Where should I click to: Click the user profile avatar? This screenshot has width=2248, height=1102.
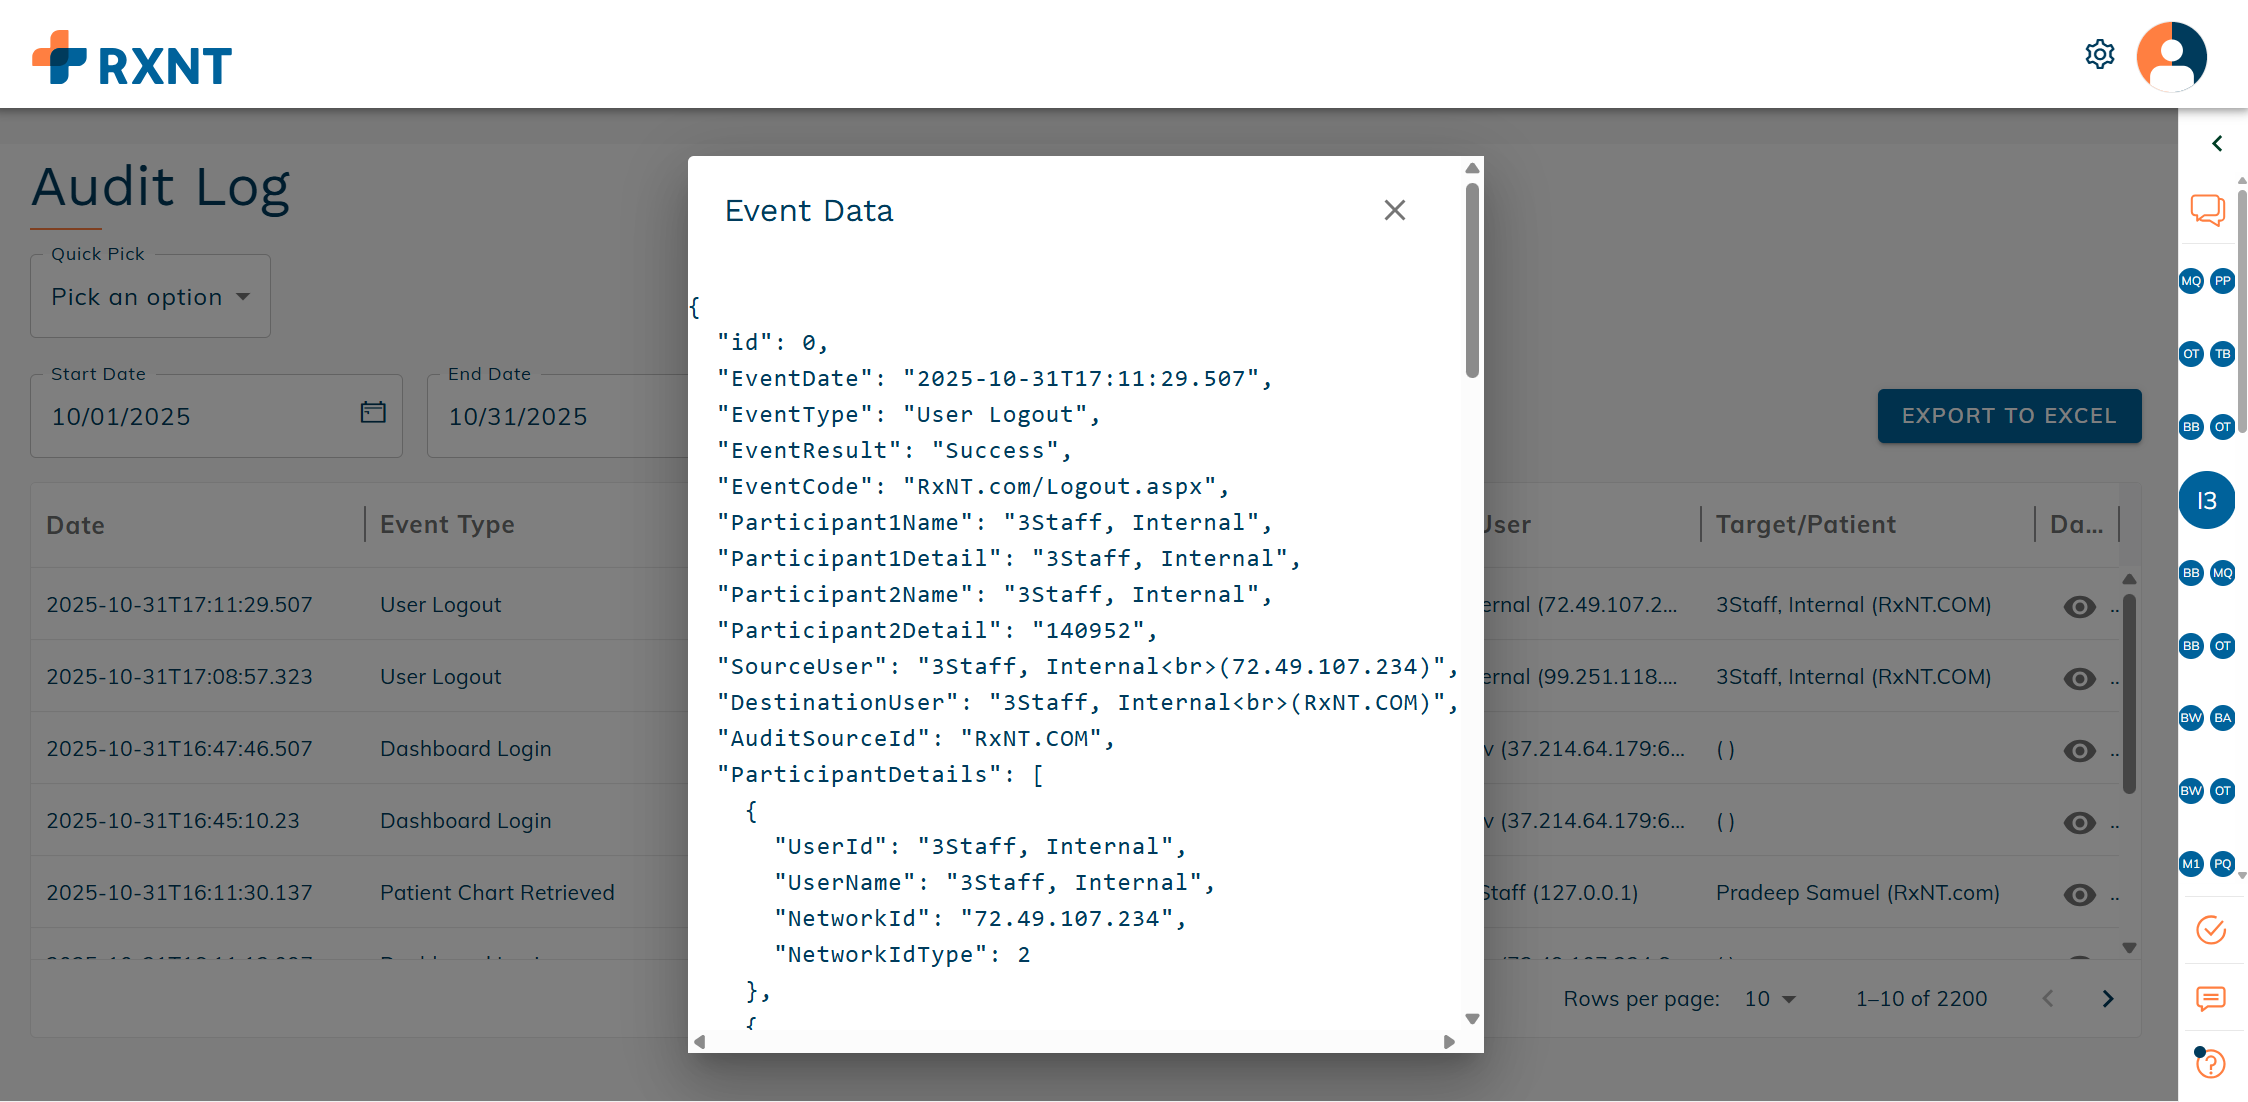(2171, 57)
